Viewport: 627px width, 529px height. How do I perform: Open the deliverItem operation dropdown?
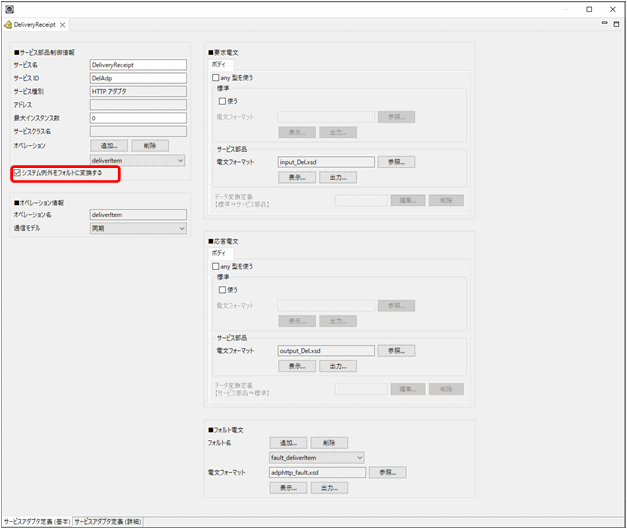137,160
